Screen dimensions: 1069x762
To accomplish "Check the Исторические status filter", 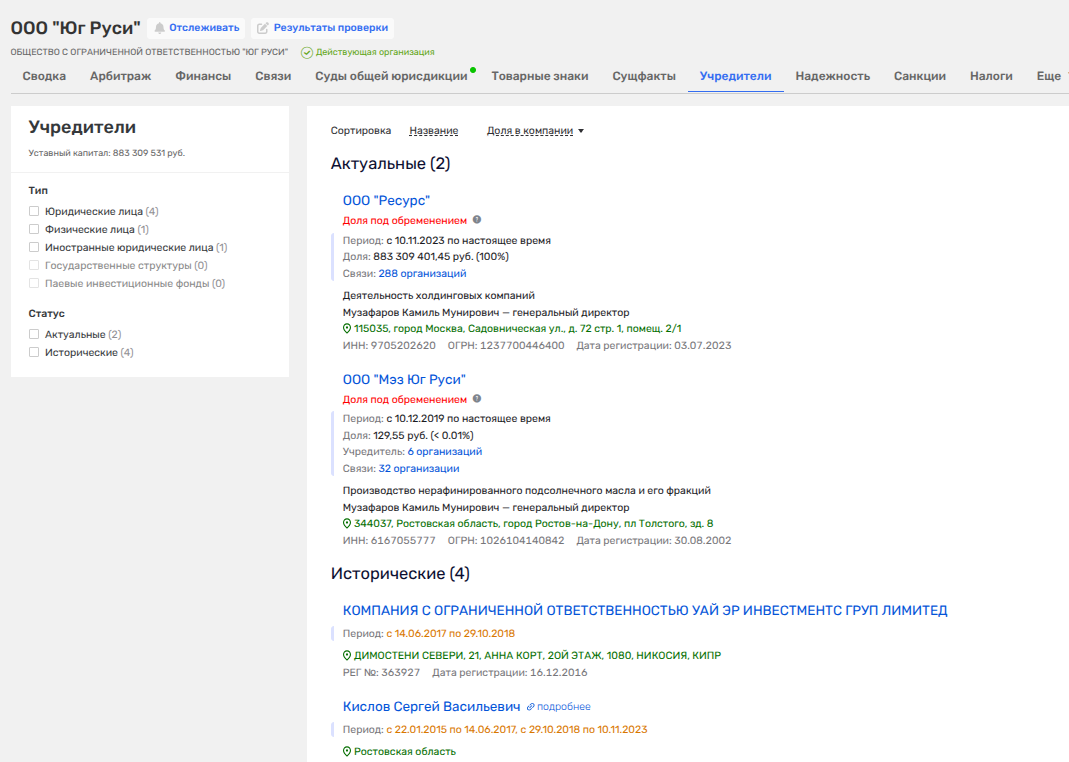I will click(34, 352).
